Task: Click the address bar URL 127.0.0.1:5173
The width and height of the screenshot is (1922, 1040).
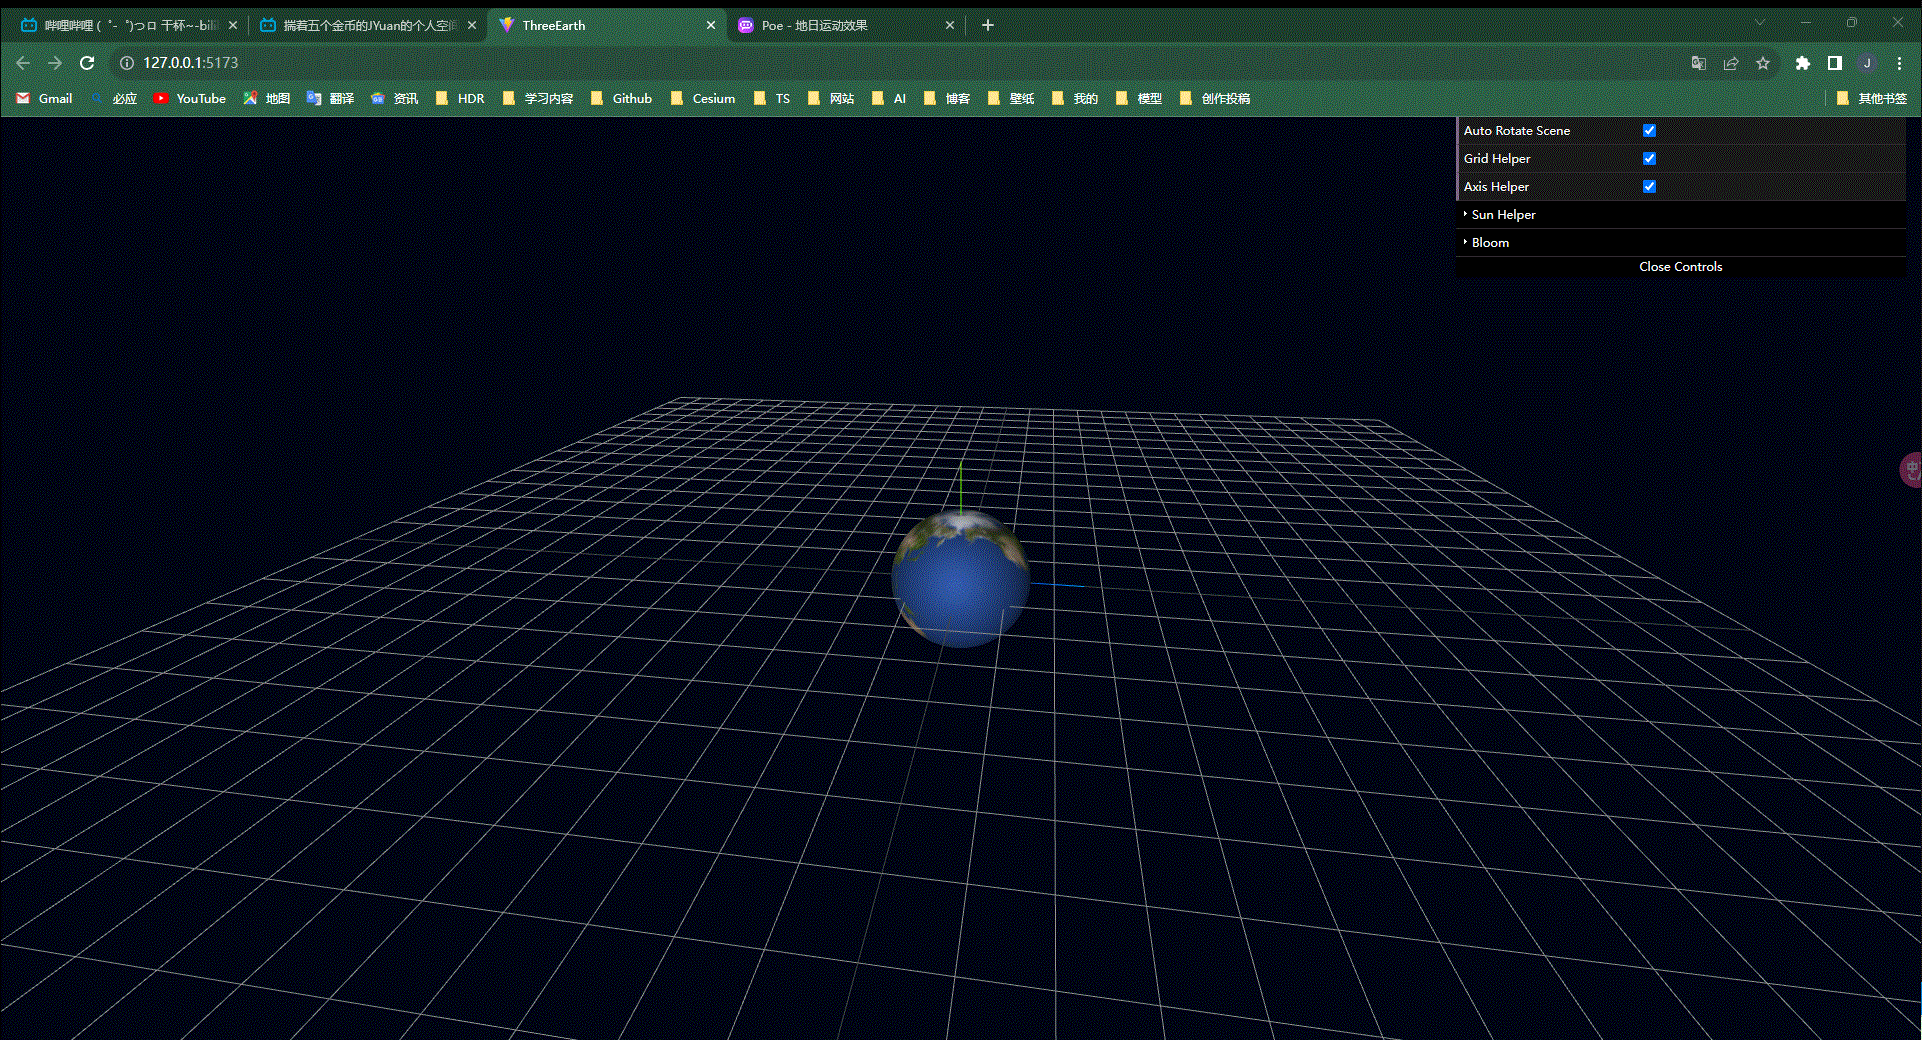Action: pyautogui.click(x=190, y=63)
